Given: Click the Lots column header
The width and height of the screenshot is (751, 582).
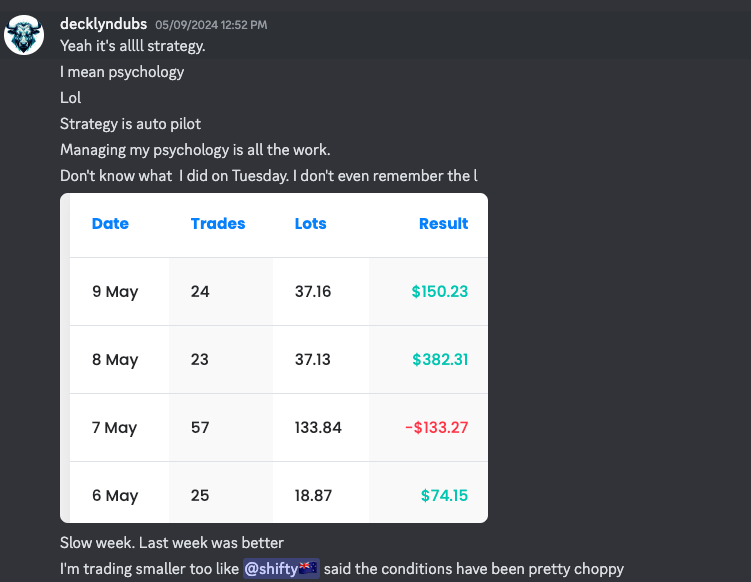Looking at the screenshot, I should point(310,224).
